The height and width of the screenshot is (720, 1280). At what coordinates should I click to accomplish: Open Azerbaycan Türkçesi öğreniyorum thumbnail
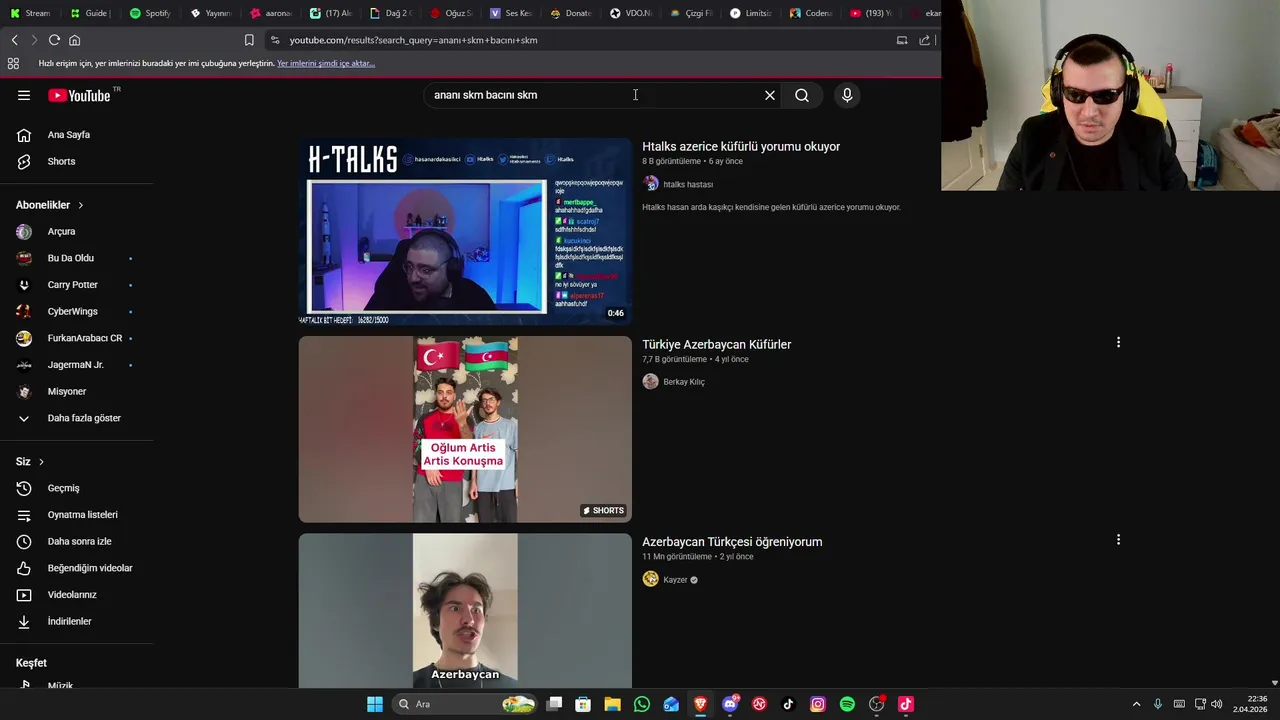click(x=465, y=610)
